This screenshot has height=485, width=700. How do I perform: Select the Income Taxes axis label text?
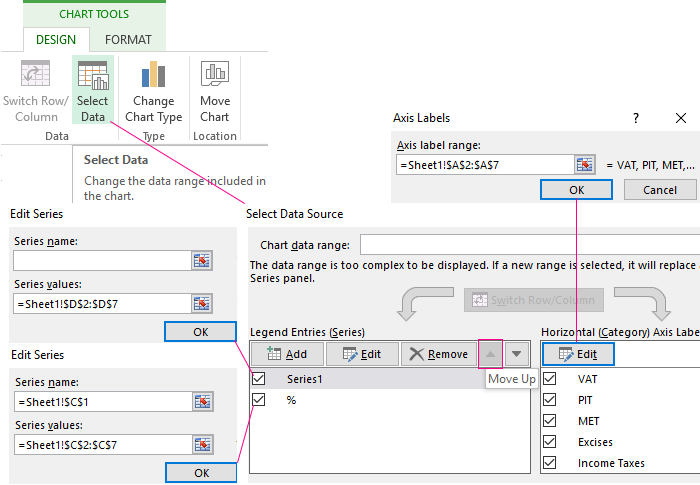click(611, 463)
